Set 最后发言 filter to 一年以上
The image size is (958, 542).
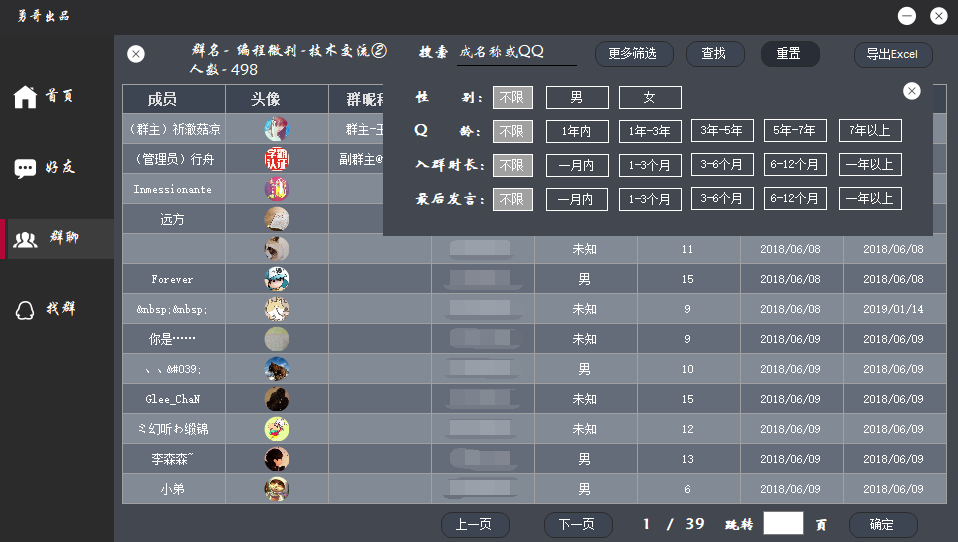tap(870, 199)
